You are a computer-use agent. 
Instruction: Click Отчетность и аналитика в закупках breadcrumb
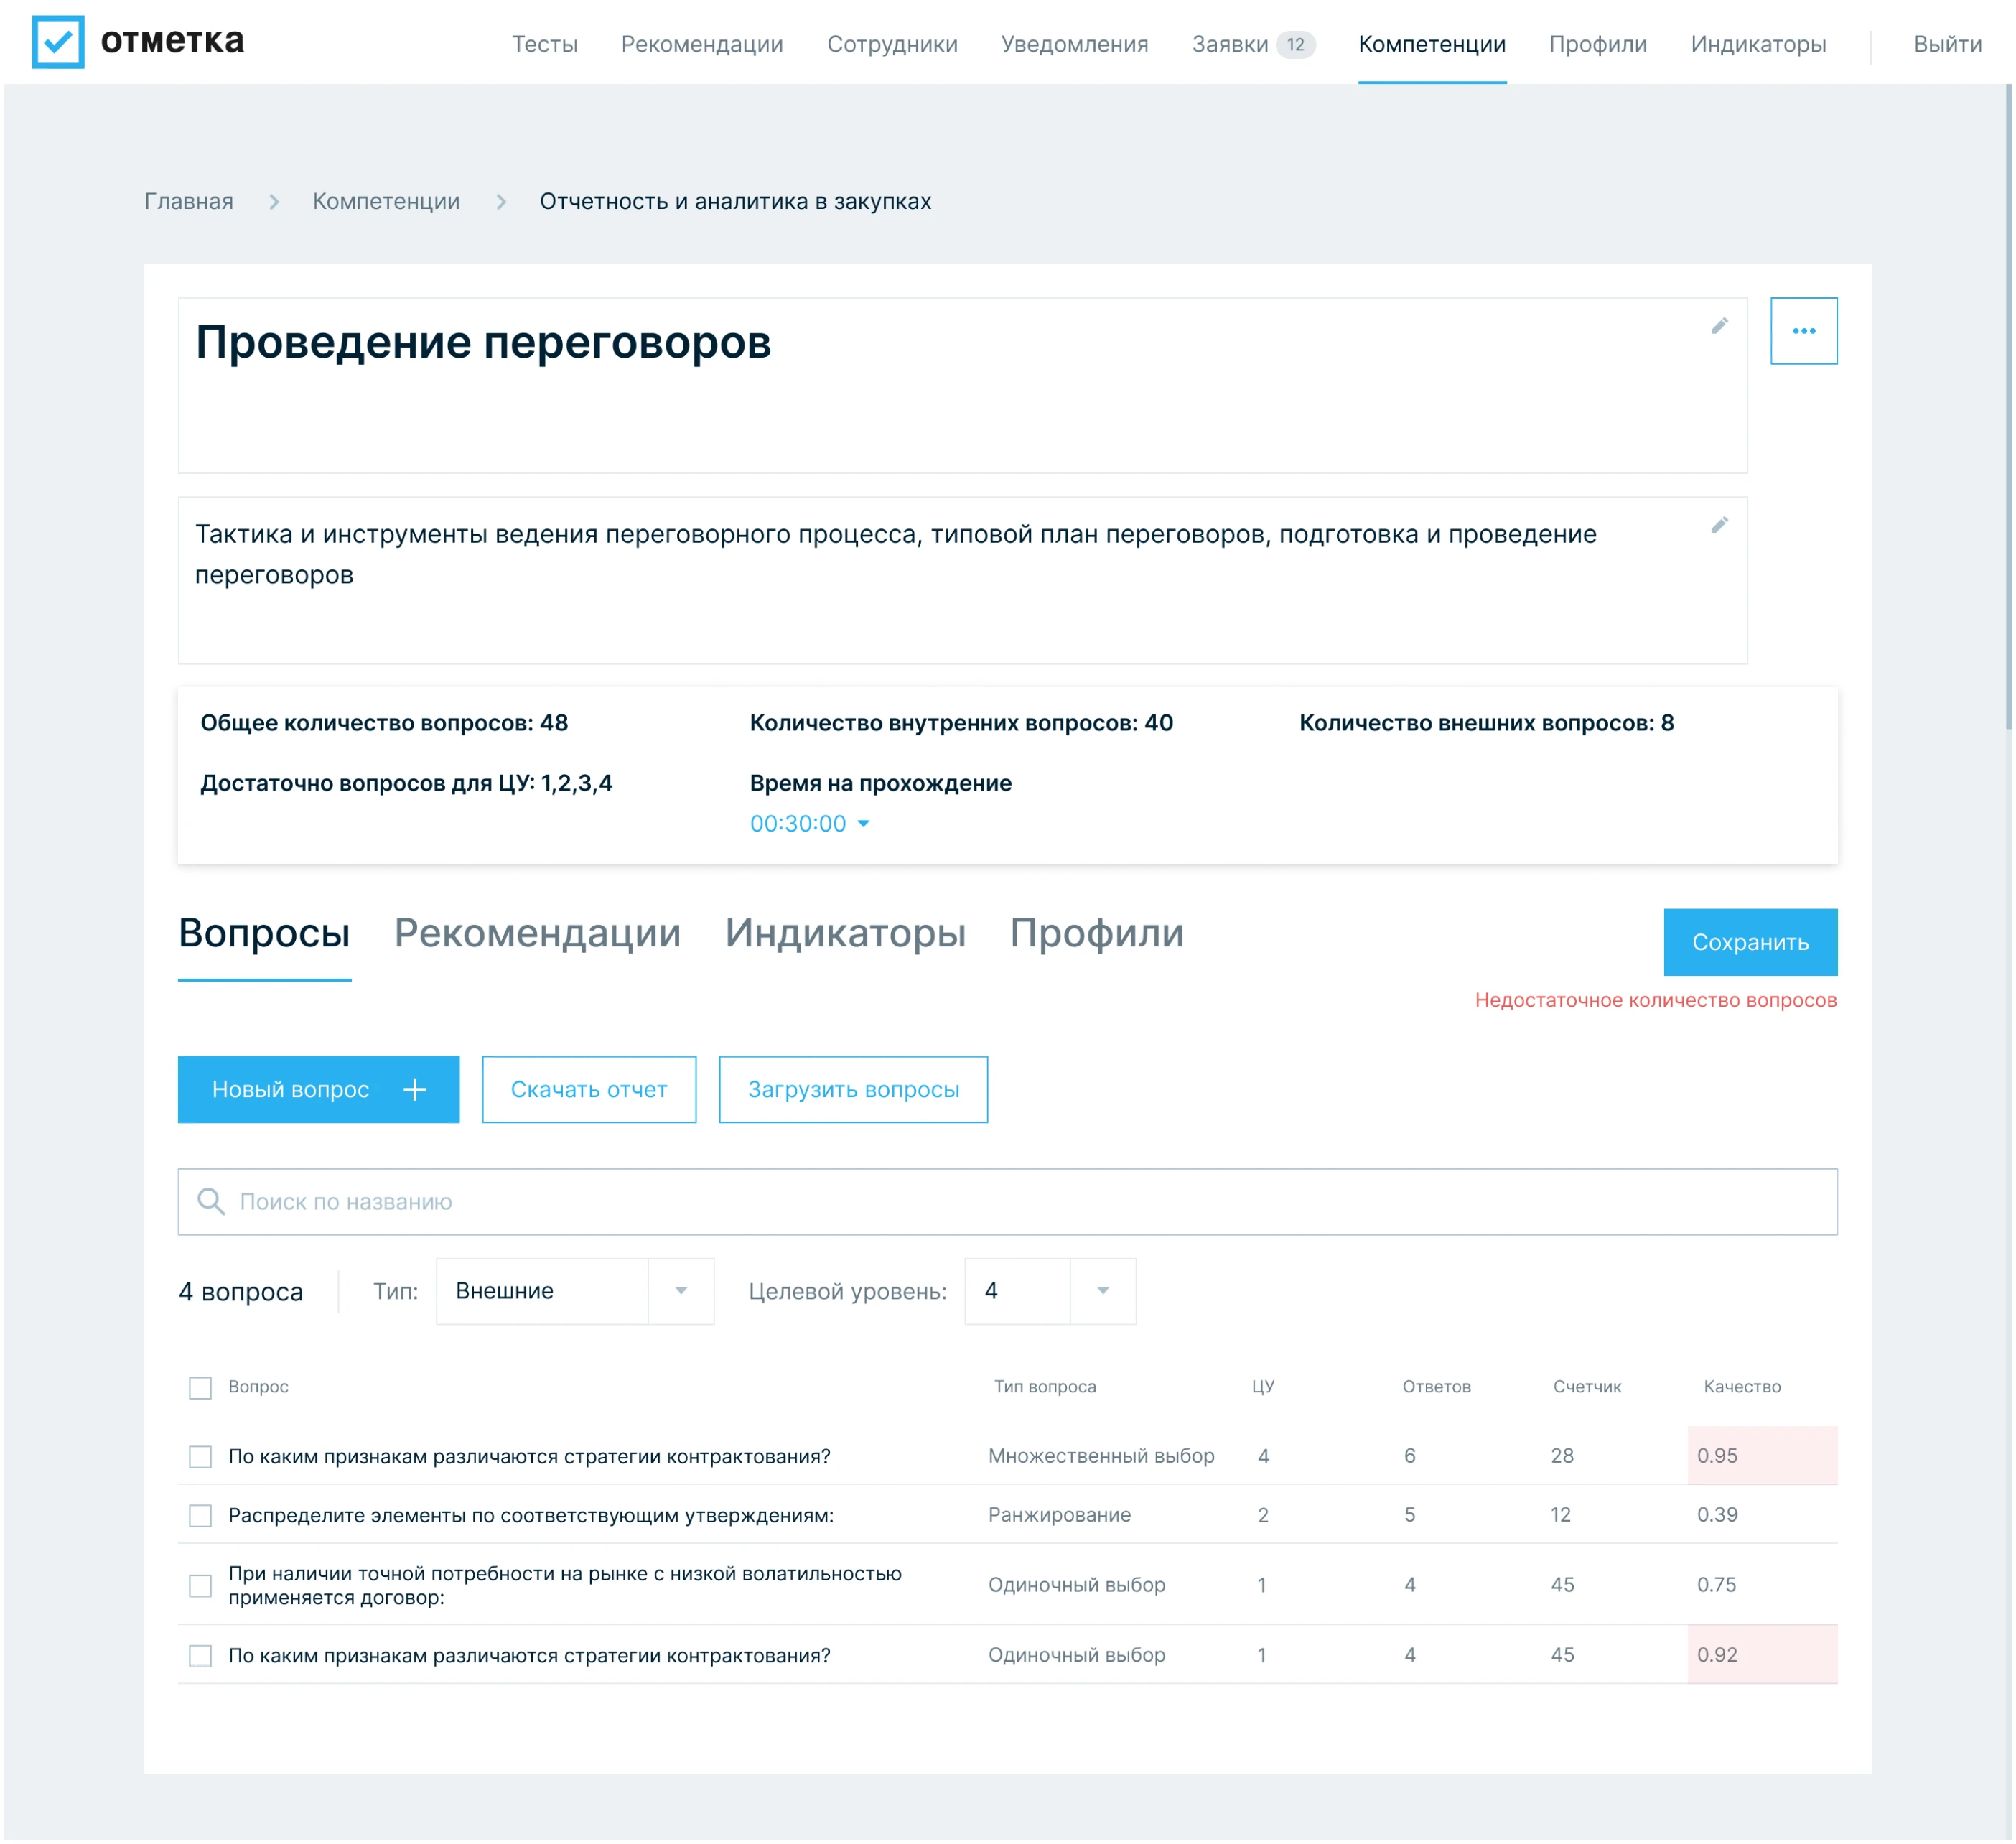[x=735, y=202]
